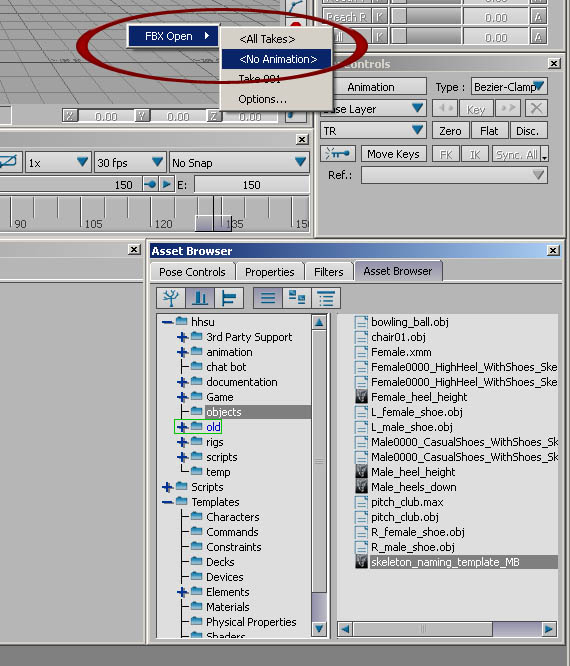570x666 pixels.
Task: Expand the 3rd Party Support folder
Action: [x=182, y=337]
